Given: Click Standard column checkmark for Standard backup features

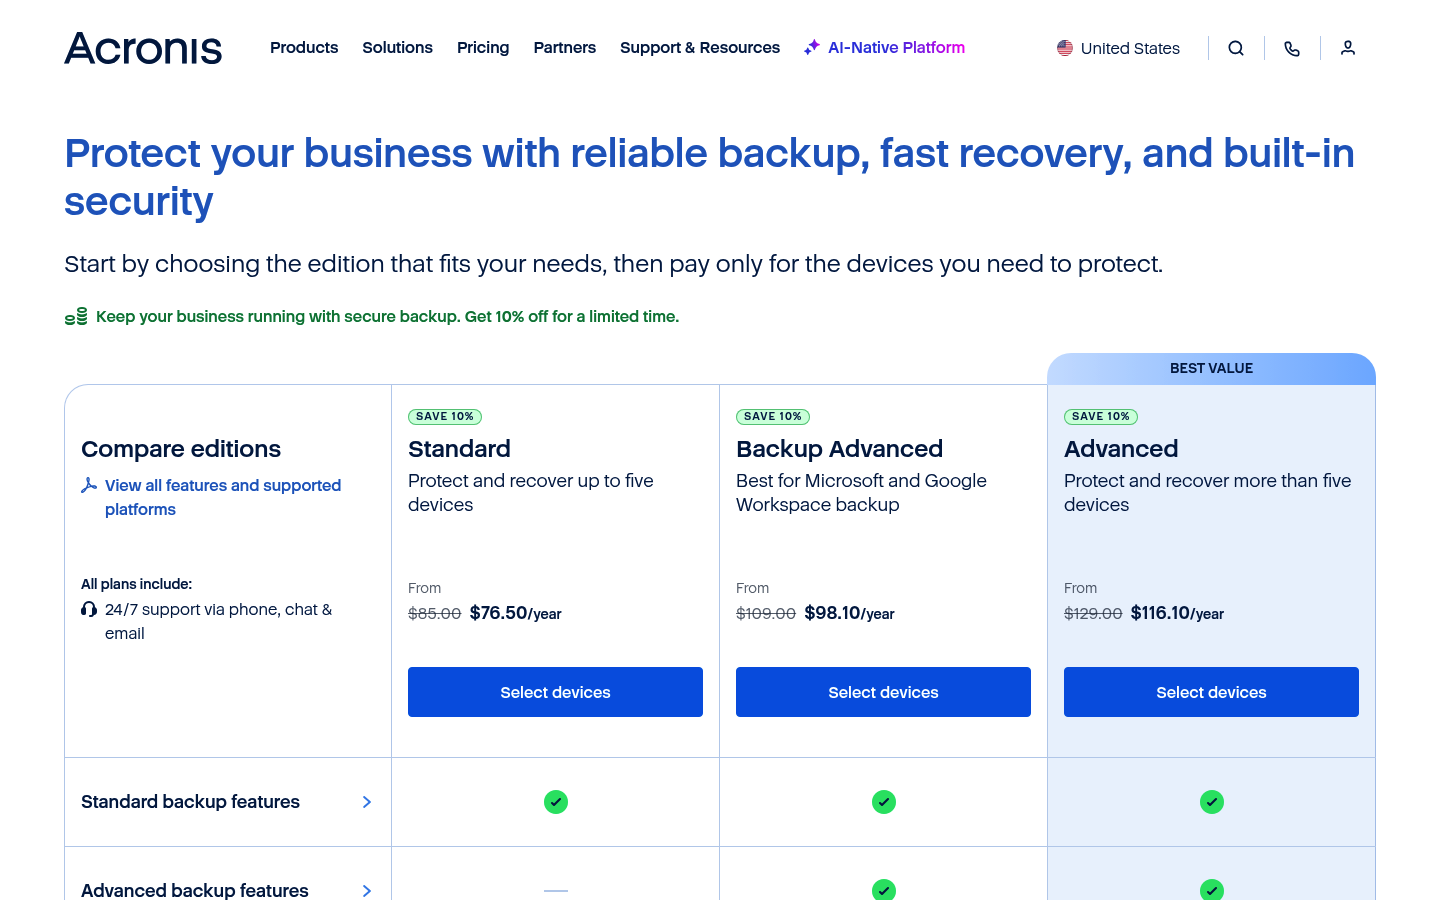Looking at the screenshot, I should click(556, 802).
